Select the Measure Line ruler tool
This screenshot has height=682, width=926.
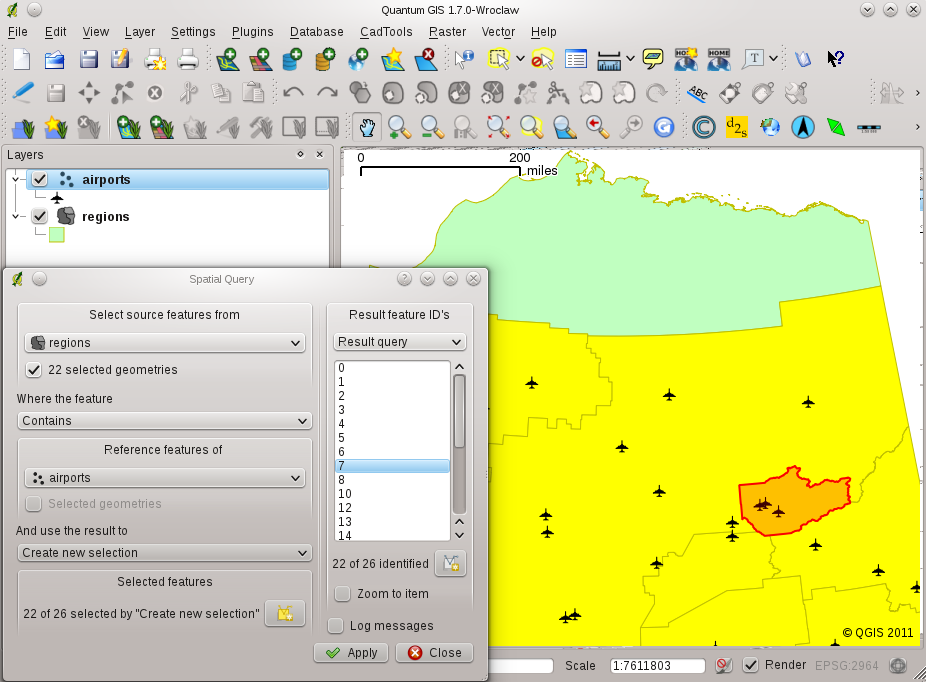pos(608,59)
